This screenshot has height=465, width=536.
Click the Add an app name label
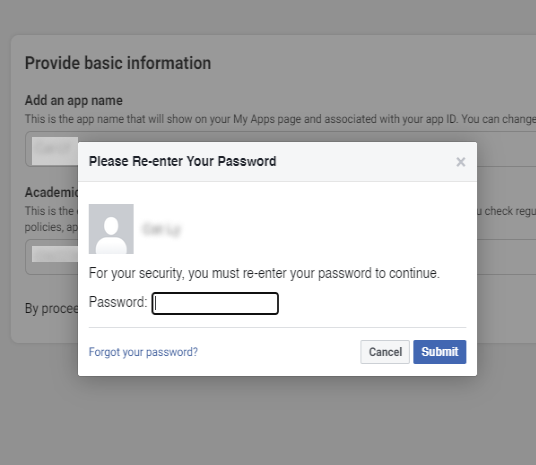coord(74,101)
